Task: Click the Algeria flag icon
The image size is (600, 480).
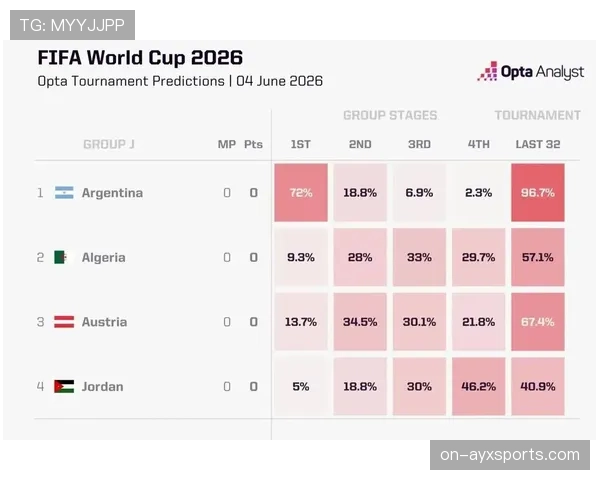Action: click(x=64, y=257)
